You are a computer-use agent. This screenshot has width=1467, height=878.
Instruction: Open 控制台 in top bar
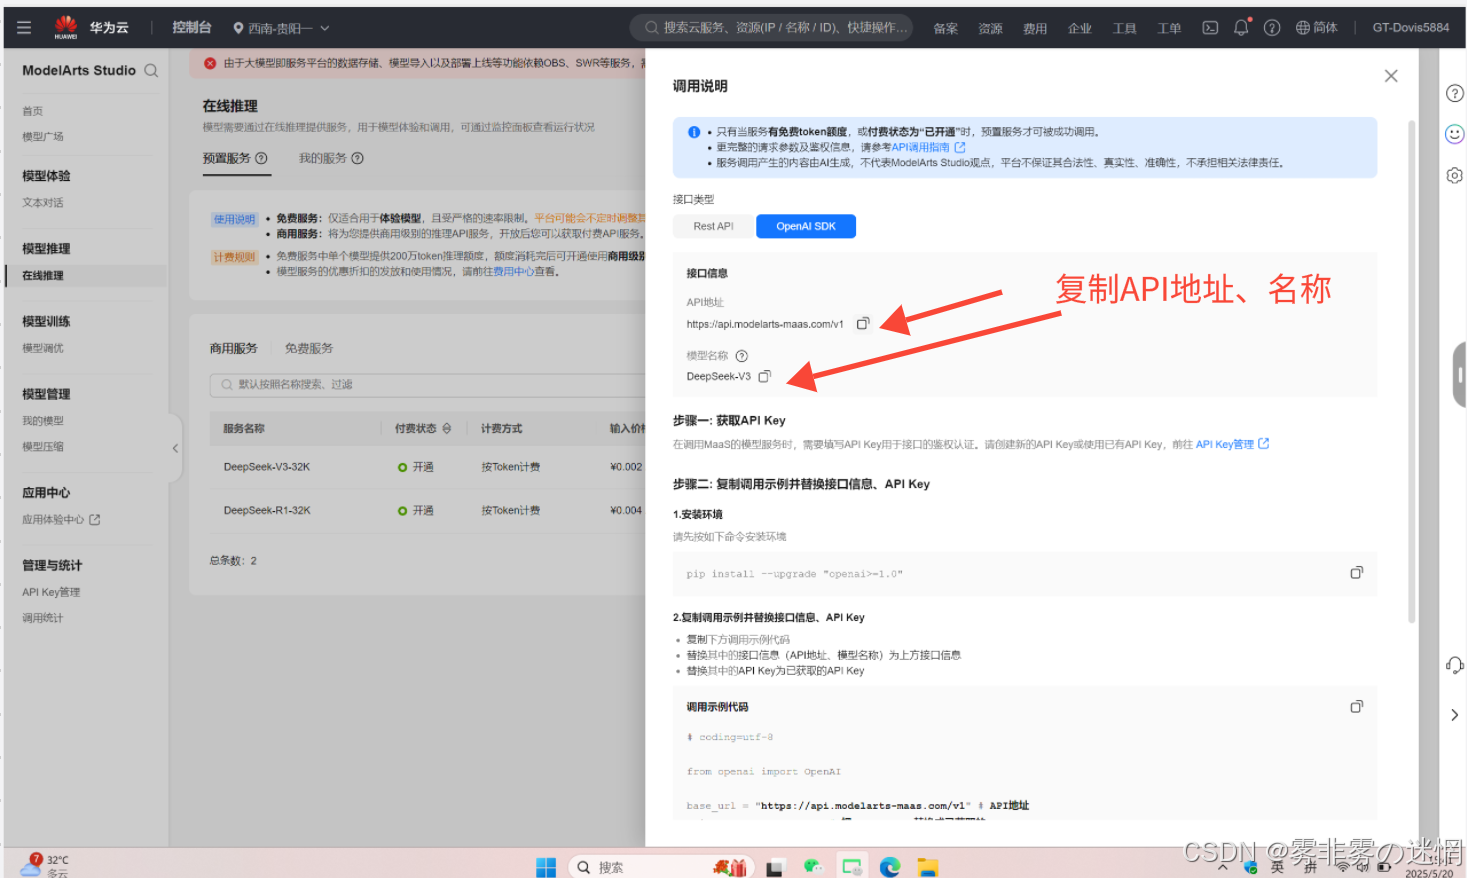192,27
